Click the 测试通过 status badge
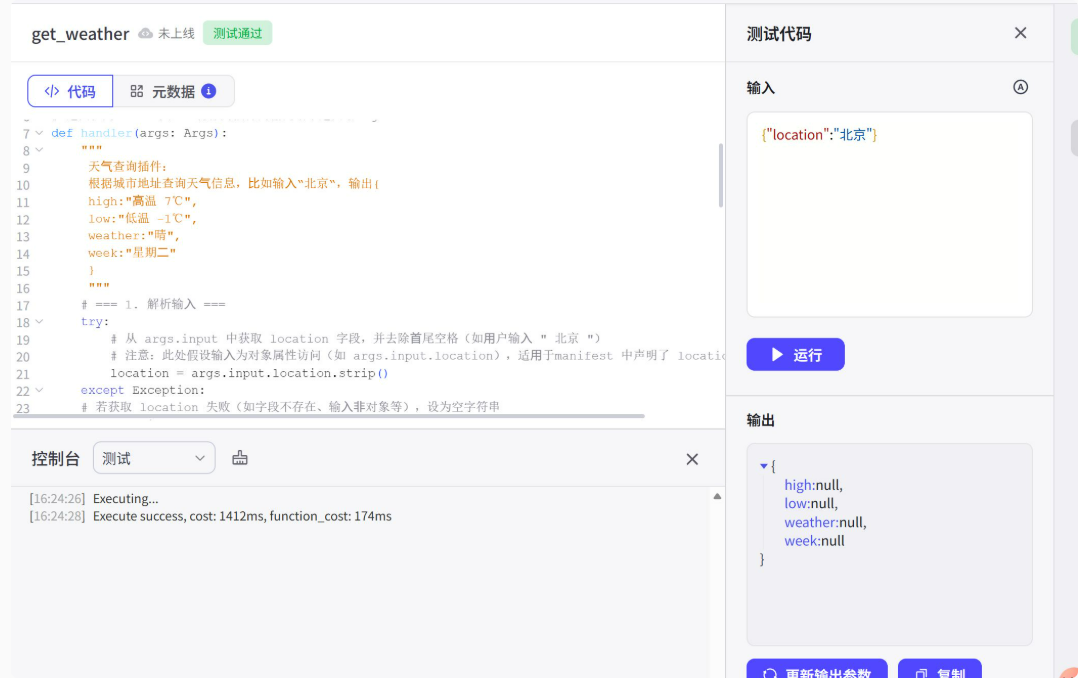 tap(237, 33)
